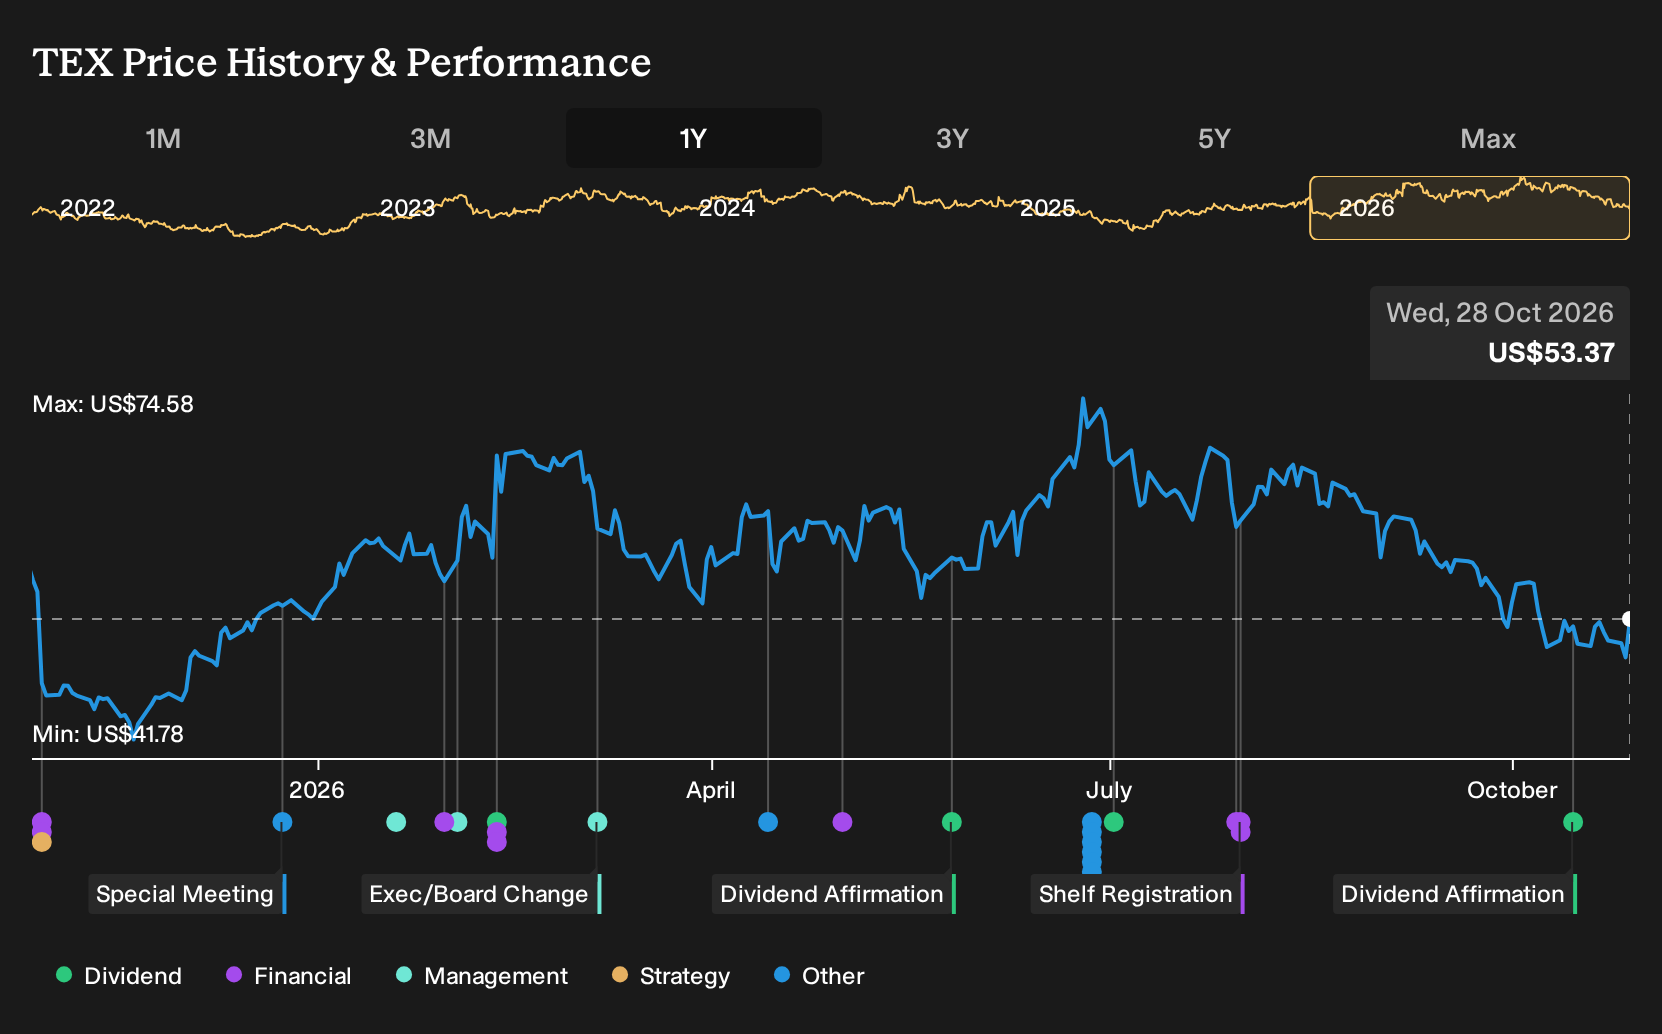
Task: Open the Shelf Registration event label
Action: pyautogui.click(x=1136, y=894)
